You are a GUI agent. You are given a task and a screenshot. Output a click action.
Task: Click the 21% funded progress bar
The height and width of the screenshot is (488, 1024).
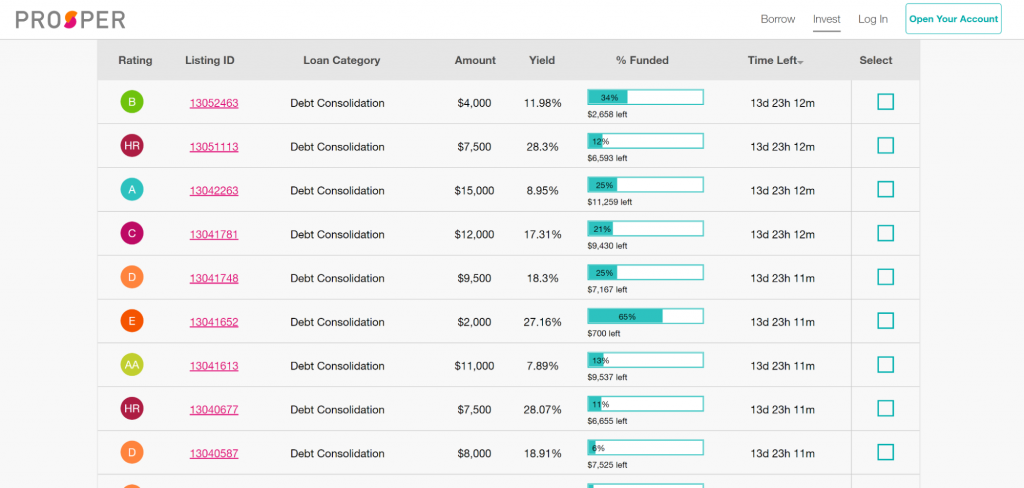[645, 229]
